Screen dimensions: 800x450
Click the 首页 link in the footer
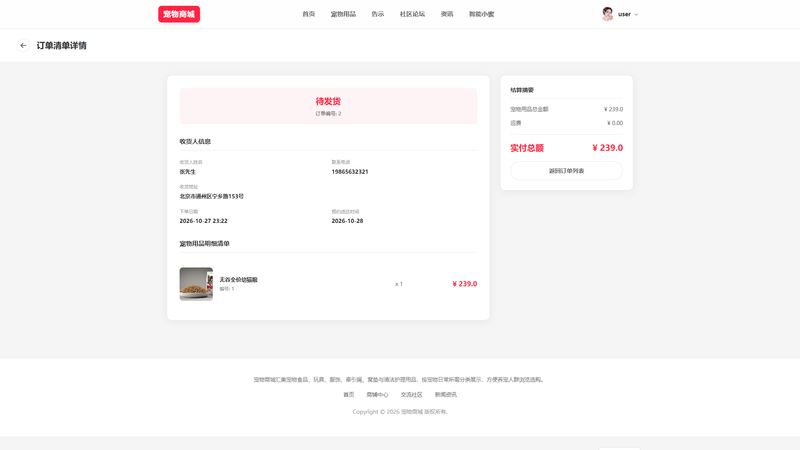click(x=348, y=395)
